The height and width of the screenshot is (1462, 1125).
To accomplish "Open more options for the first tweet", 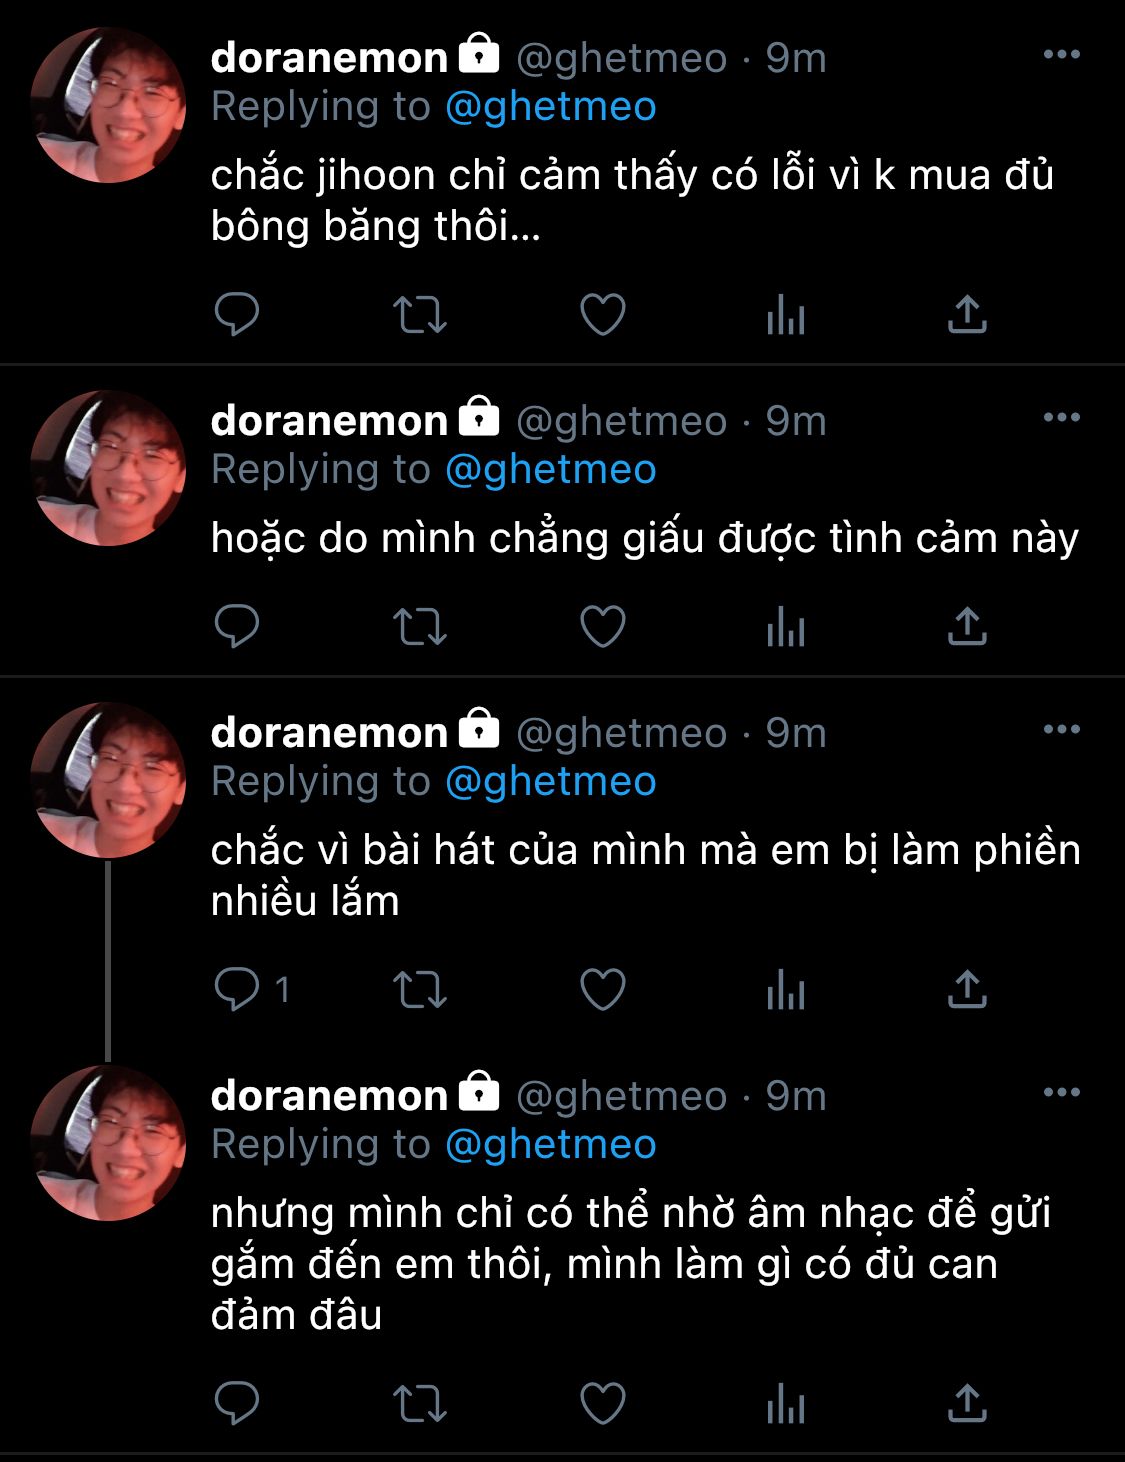I will pyautogui.click(x=1061, y=55).
